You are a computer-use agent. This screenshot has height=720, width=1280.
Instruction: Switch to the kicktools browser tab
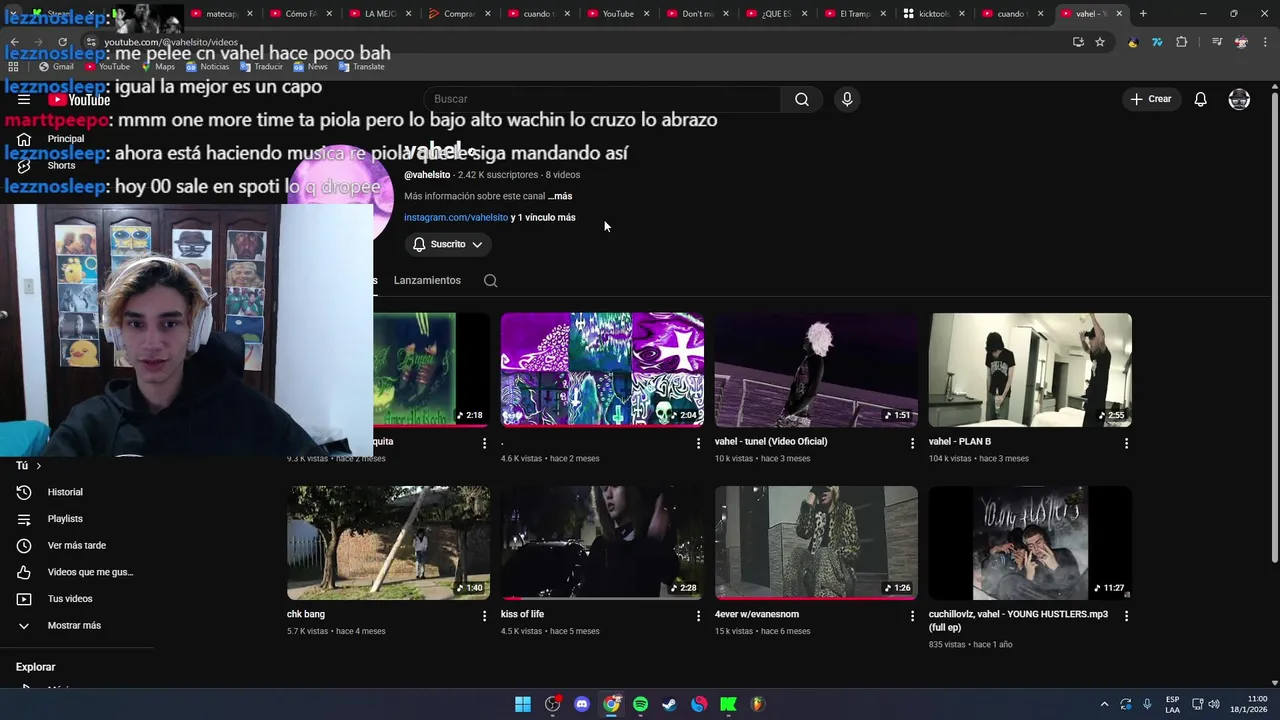click(933, 14)
